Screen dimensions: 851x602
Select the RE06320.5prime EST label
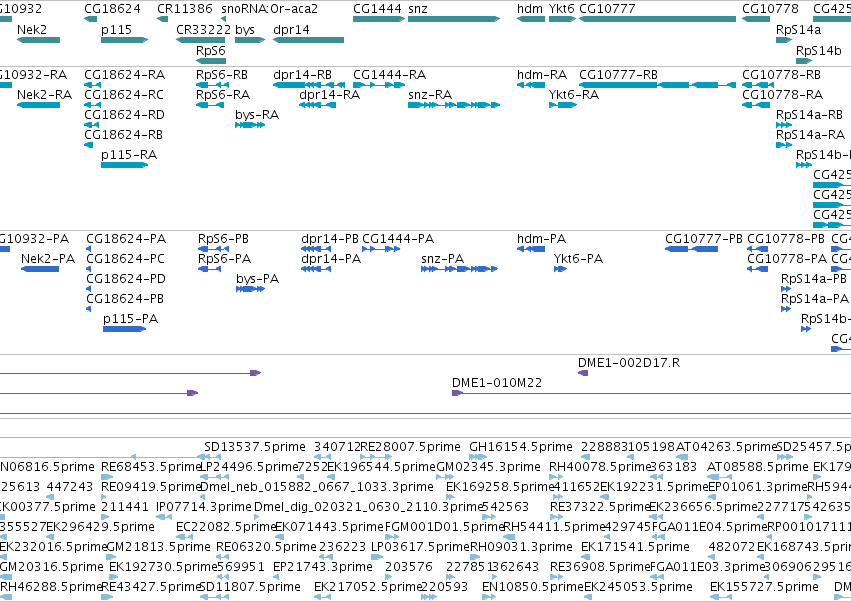click(266, 546)
